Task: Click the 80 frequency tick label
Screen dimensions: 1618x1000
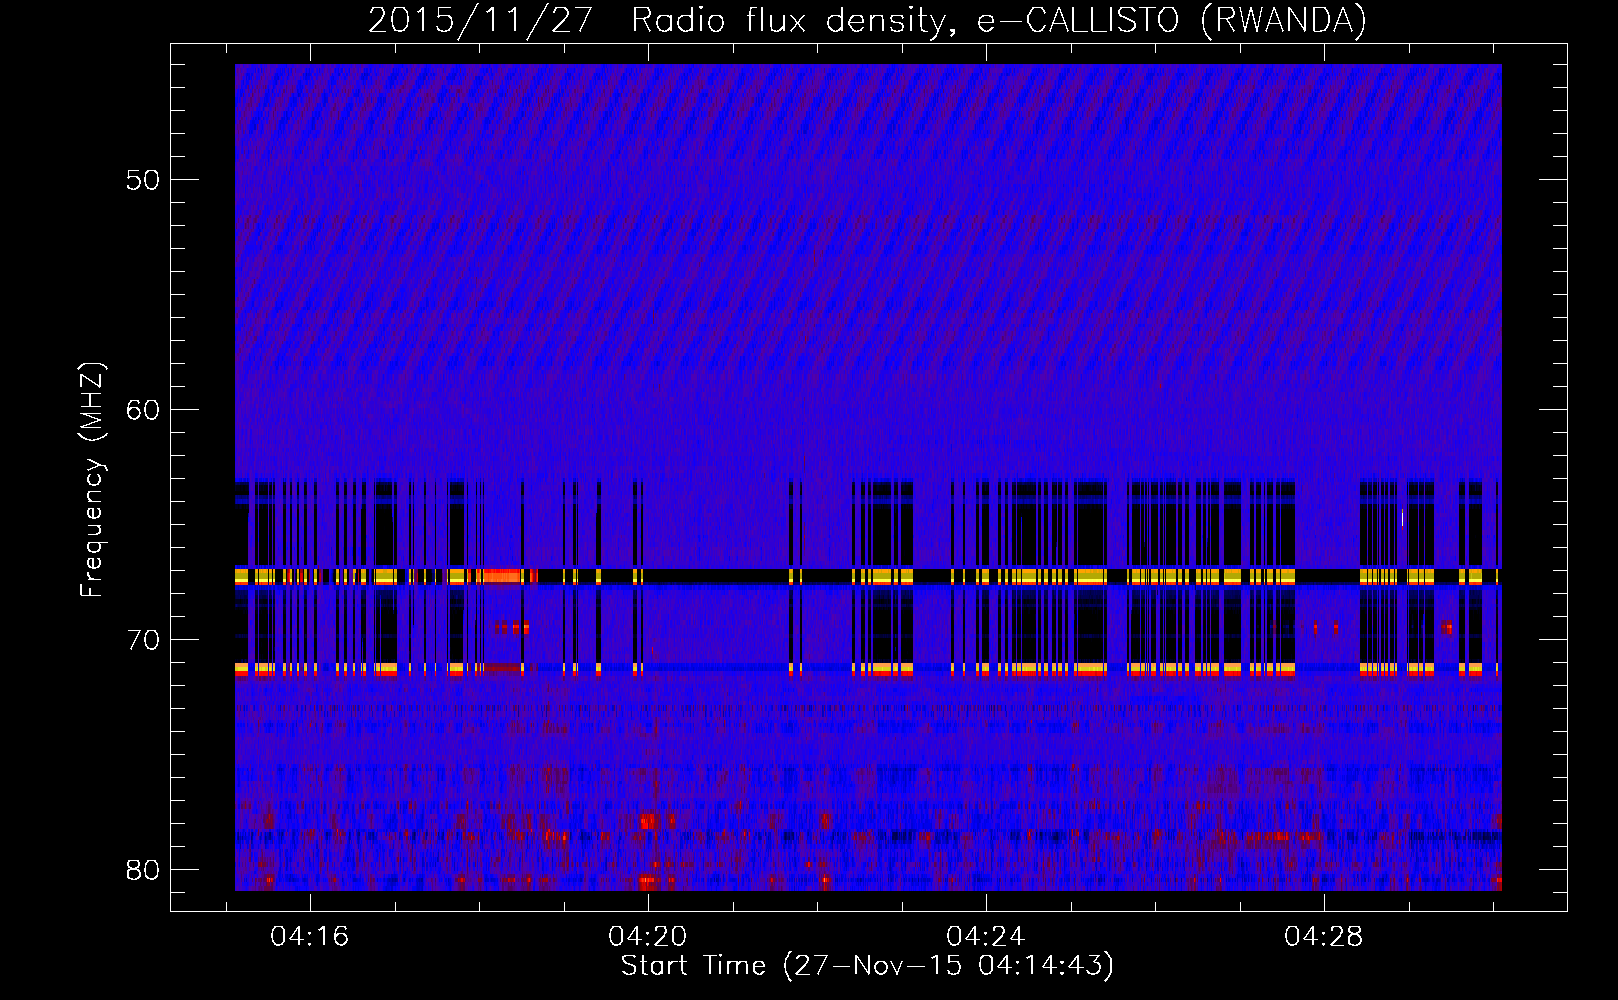Action: 143,870
